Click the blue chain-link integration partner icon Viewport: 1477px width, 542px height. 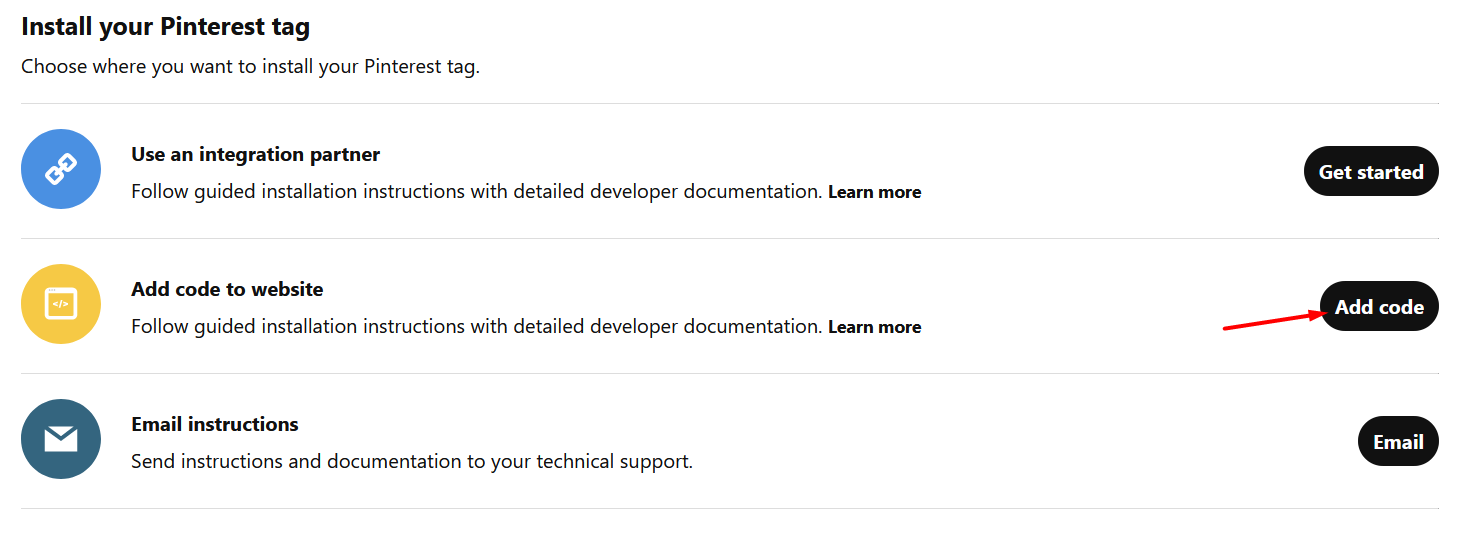[61, 169]
